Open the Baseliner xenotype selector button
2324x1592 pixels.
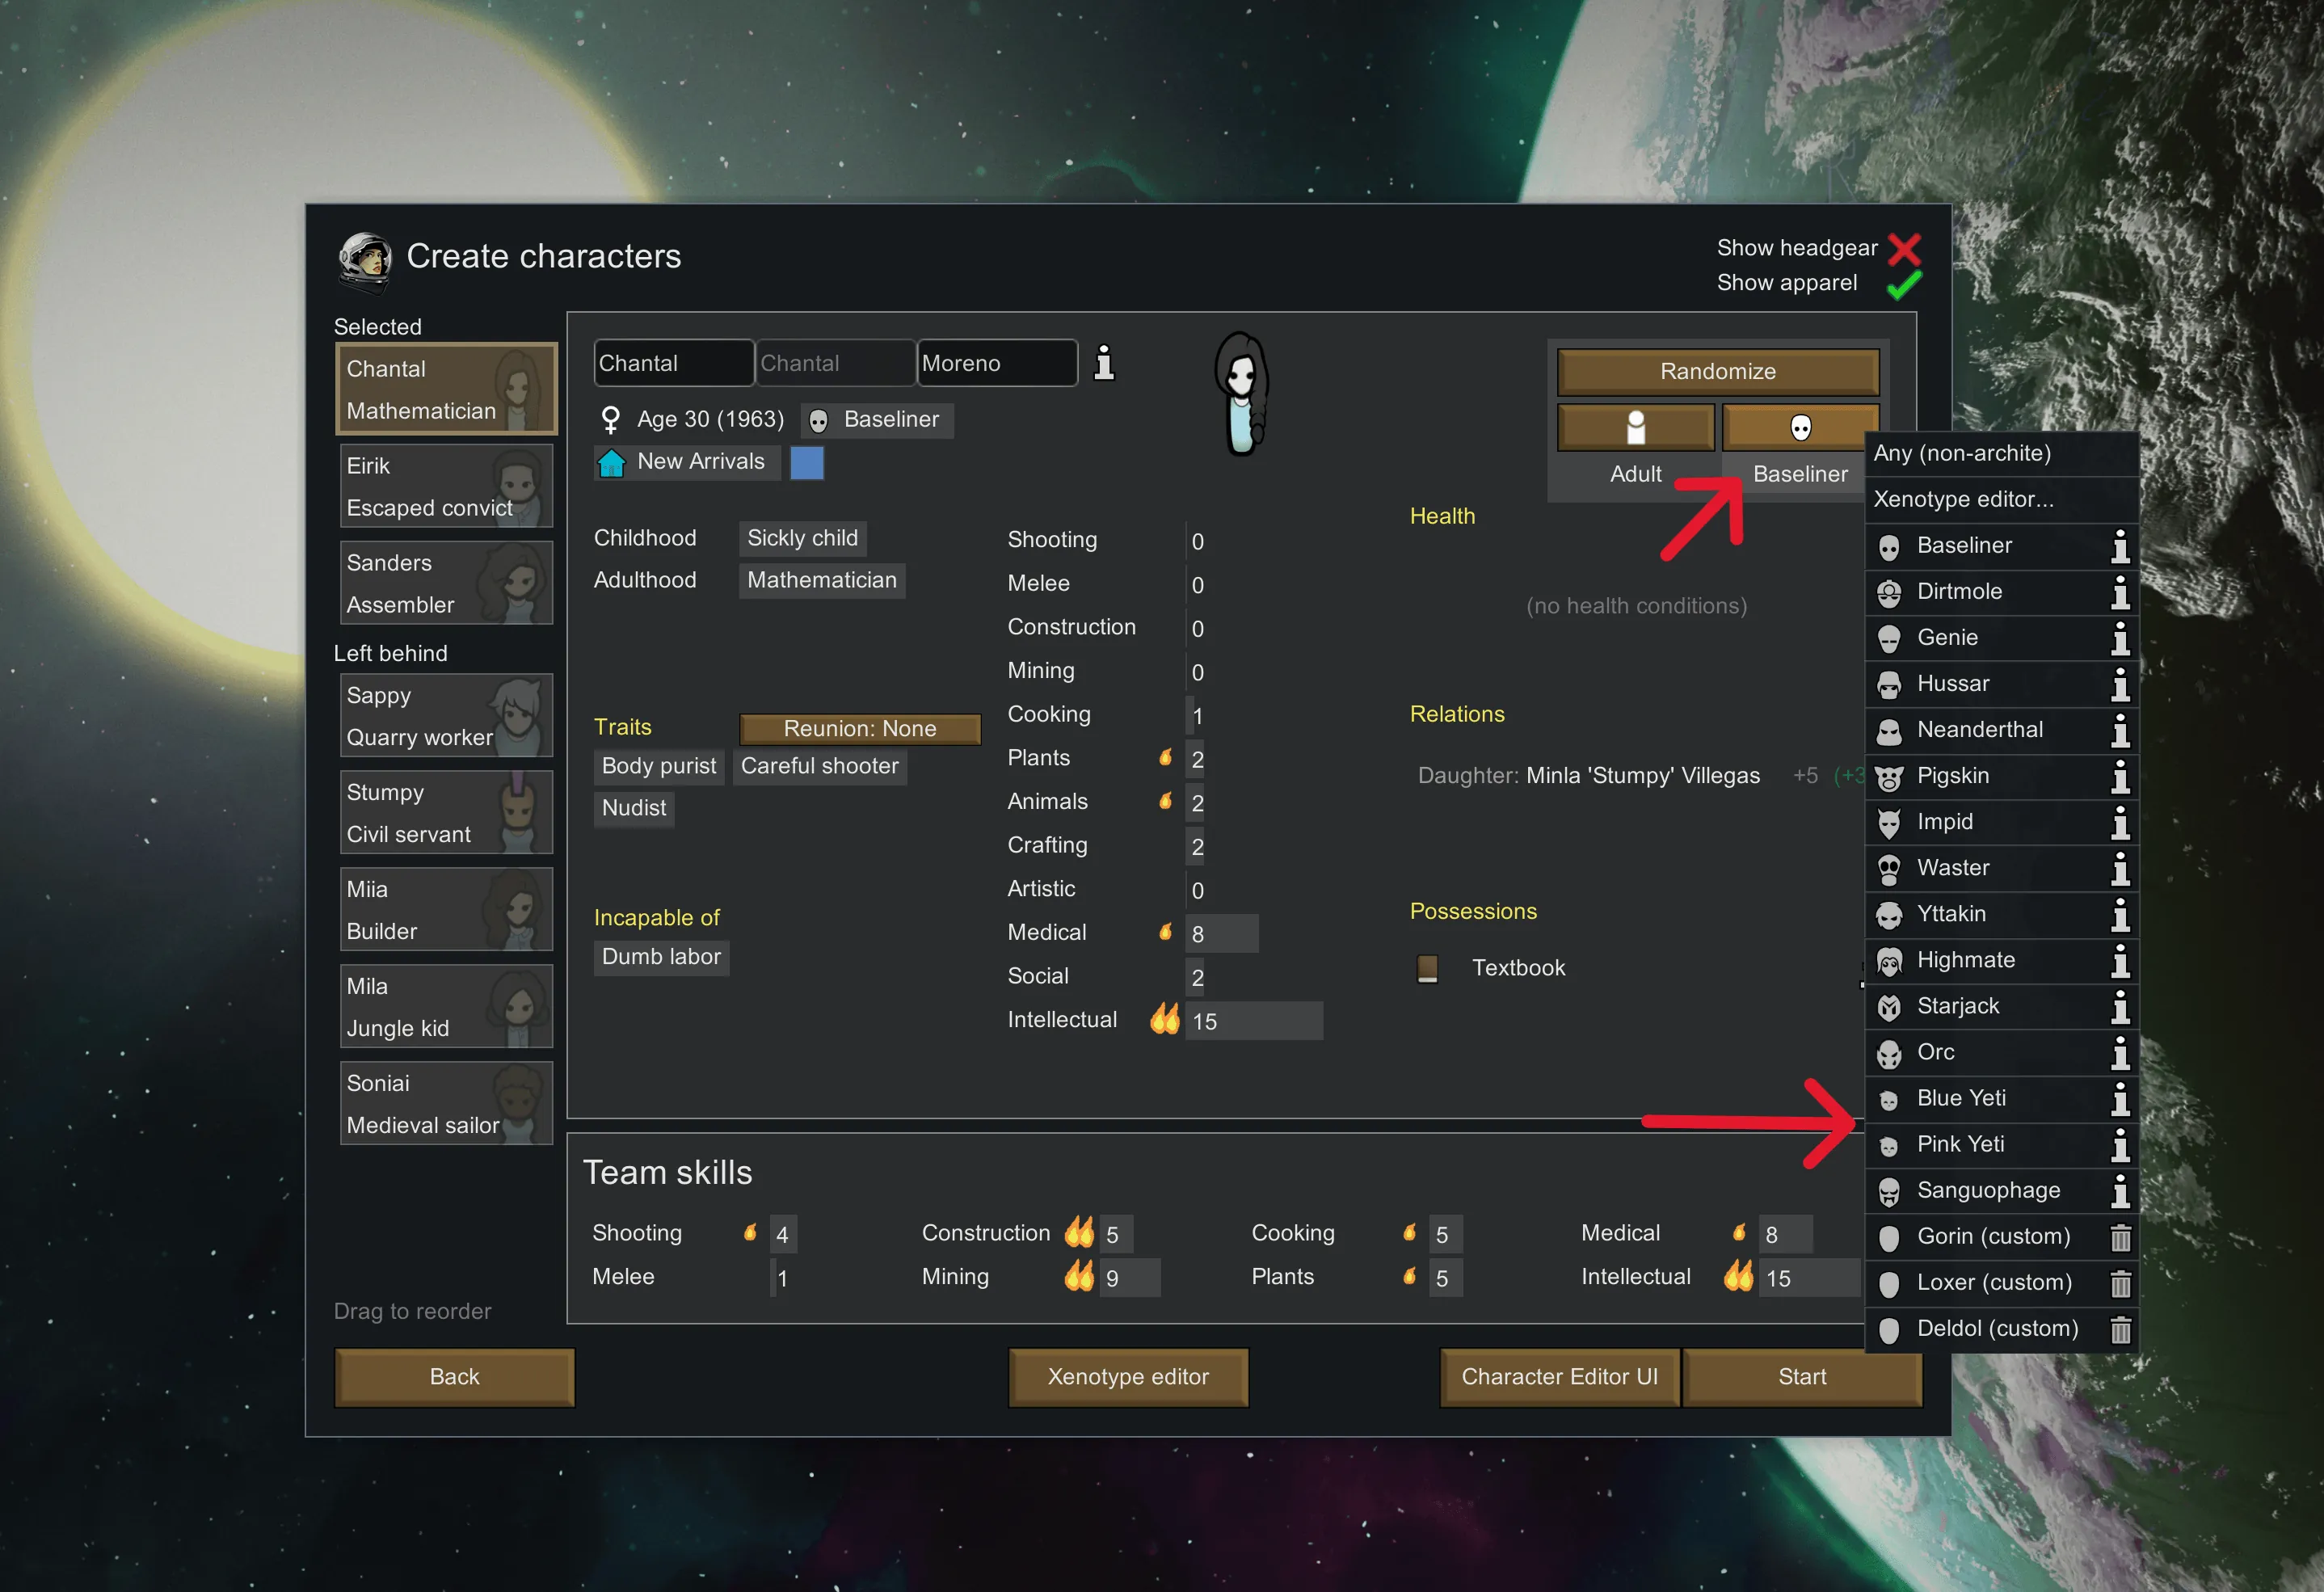(x=1800, y=428)
